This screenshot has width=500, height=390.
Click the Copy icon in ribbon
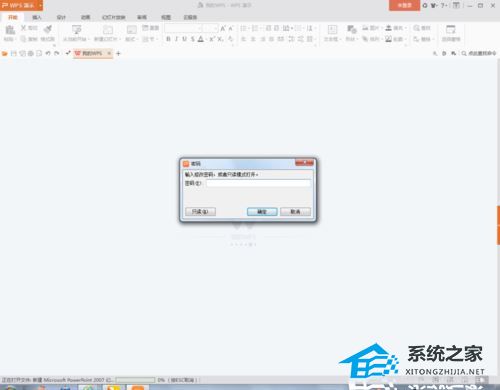point(23,39)
